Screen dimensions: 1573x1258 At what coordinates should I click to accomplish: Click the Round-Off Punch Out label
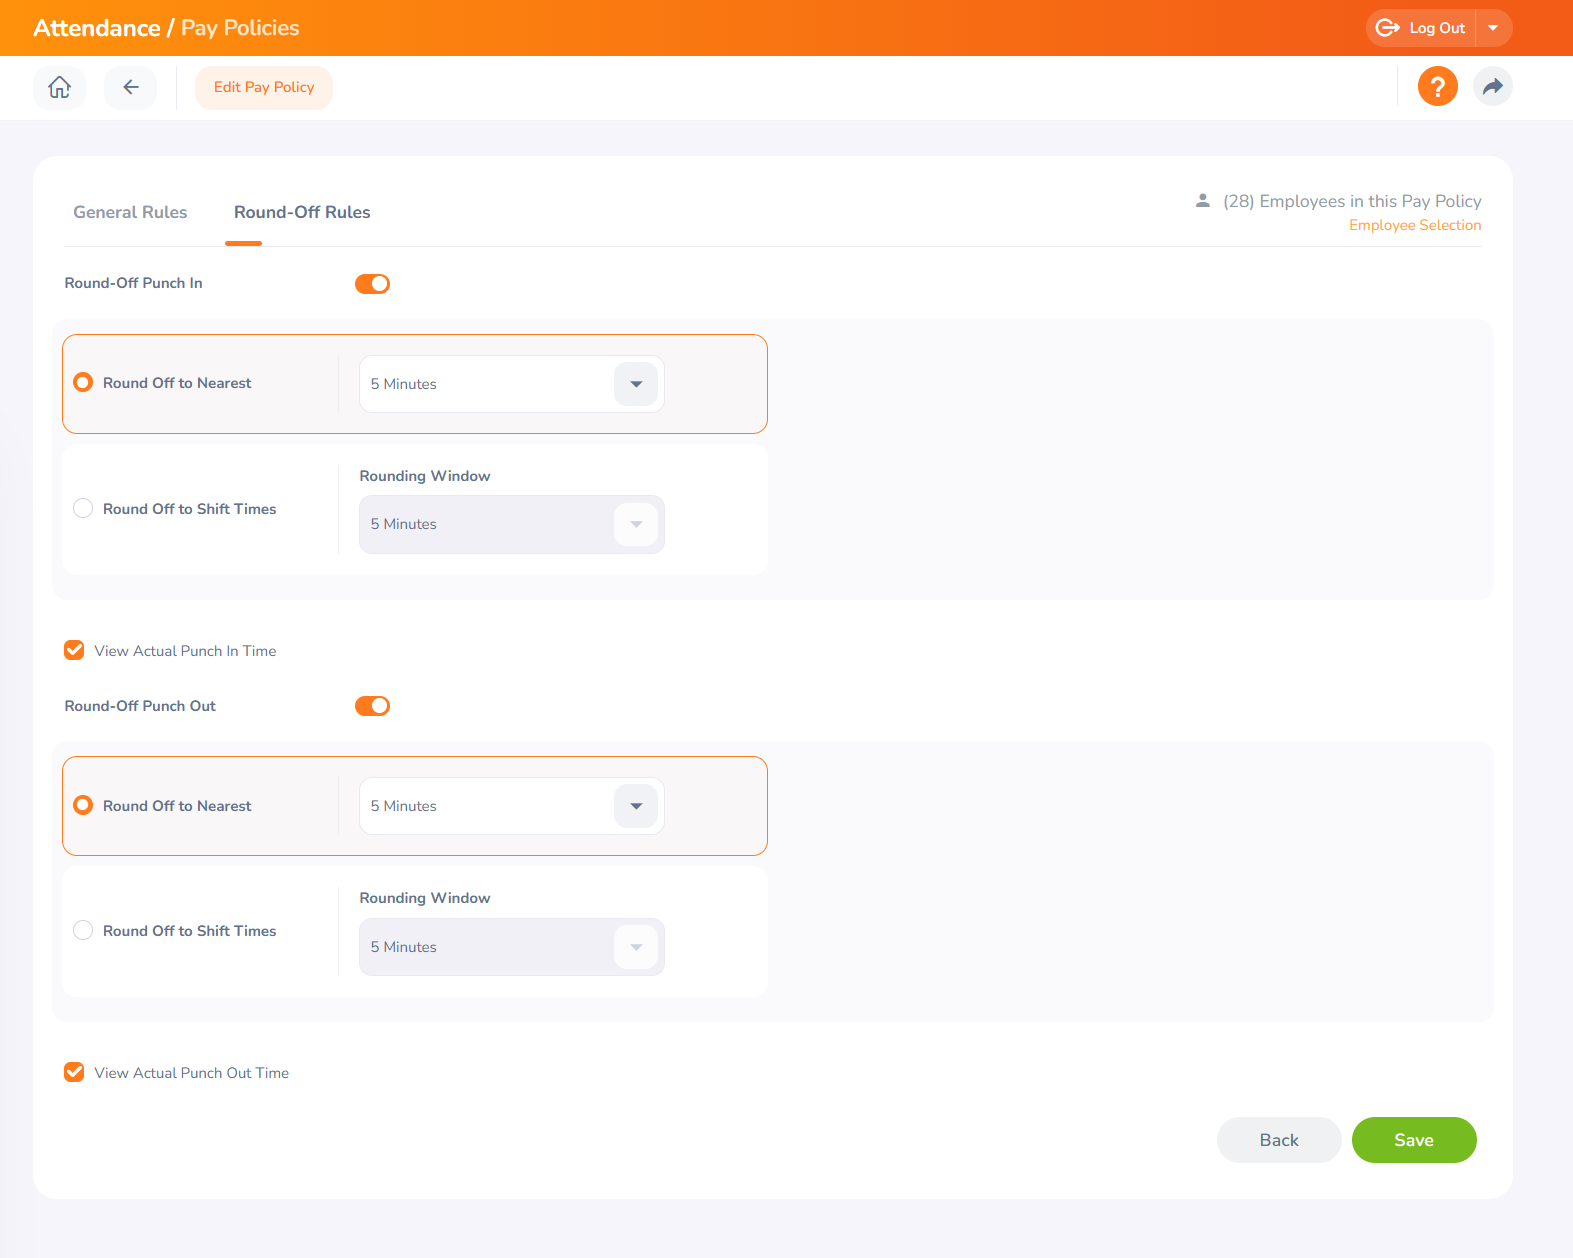[x=140, y=706]
